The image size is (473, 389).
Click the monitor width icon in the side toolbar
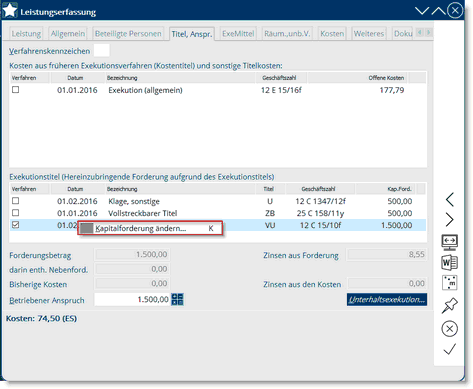(x=449, y=242)
